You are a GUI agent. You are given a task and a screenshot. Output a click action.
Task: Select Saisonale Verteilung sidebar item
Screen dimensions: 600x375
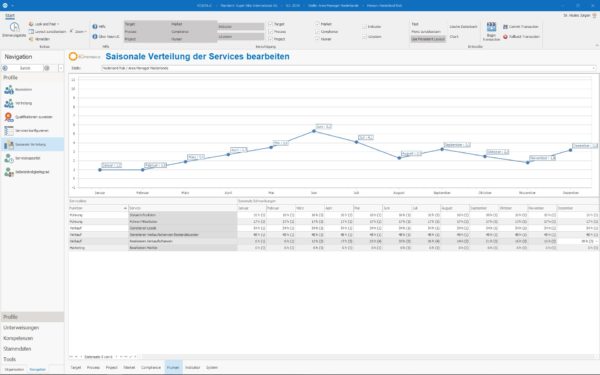pyautogui.click(x=32, y=144)
